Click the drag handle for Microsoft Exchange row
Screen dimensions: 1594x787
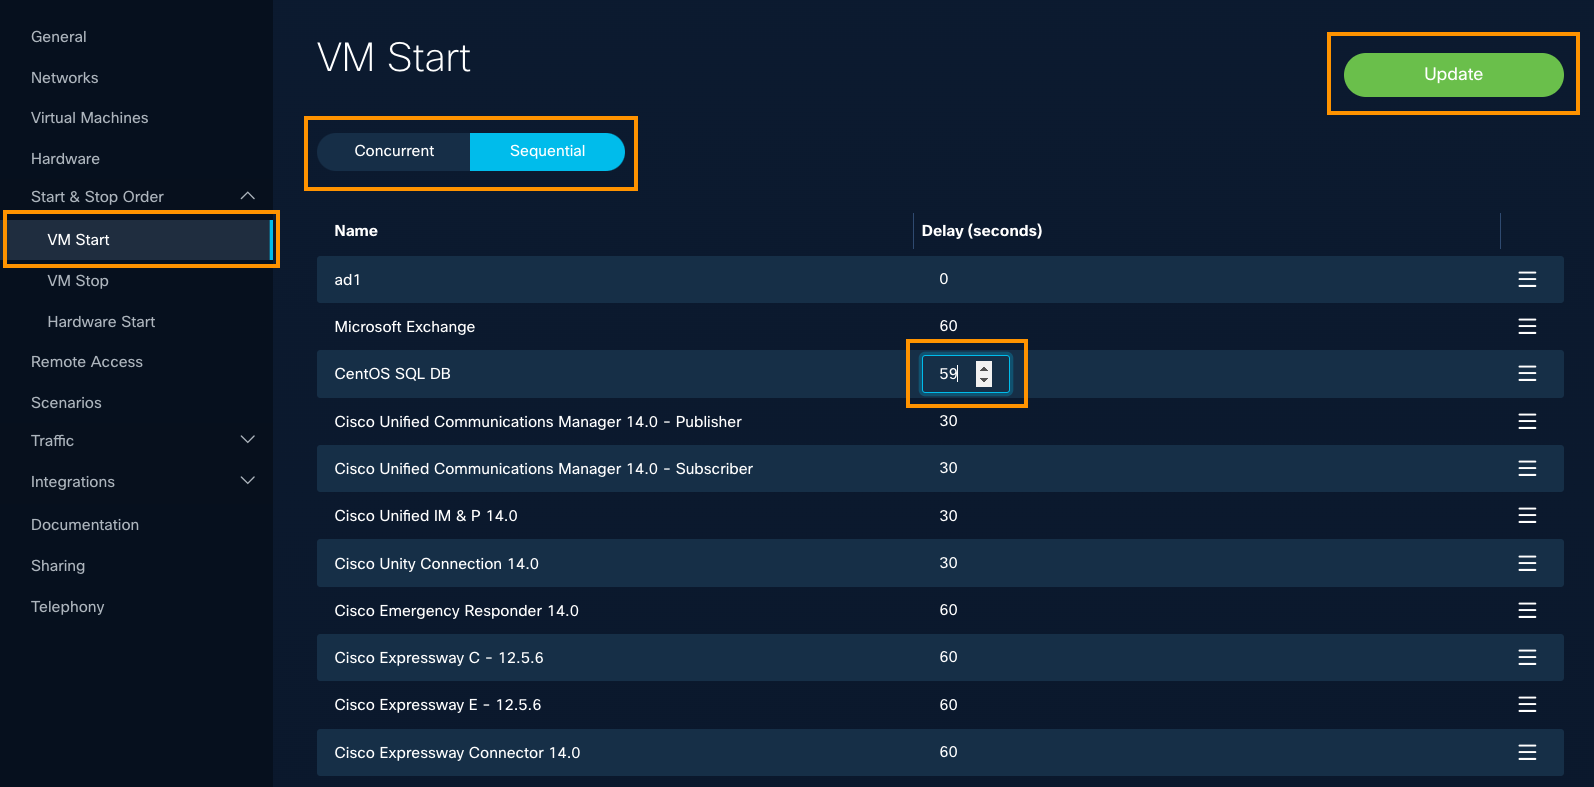coord(1527,326)
